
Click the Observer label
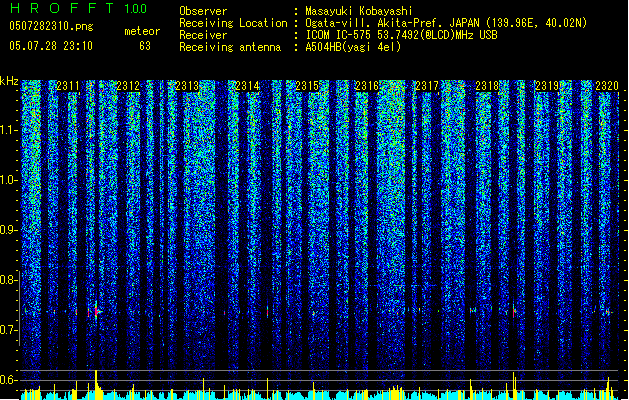pyautogui.click(x=203, y=11)
